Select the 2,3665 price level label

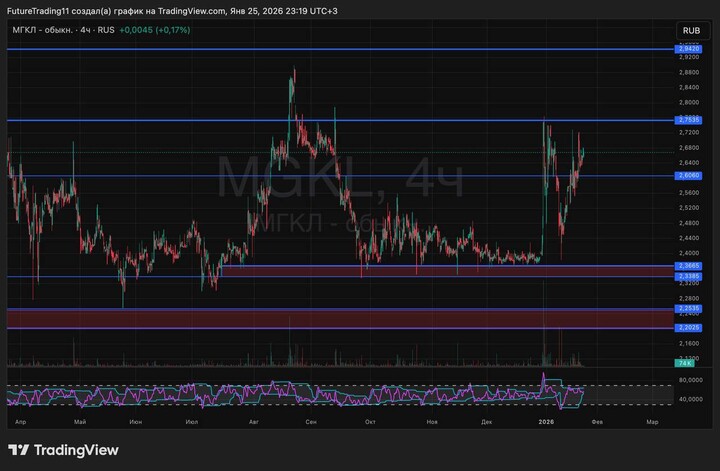(688, 267)
